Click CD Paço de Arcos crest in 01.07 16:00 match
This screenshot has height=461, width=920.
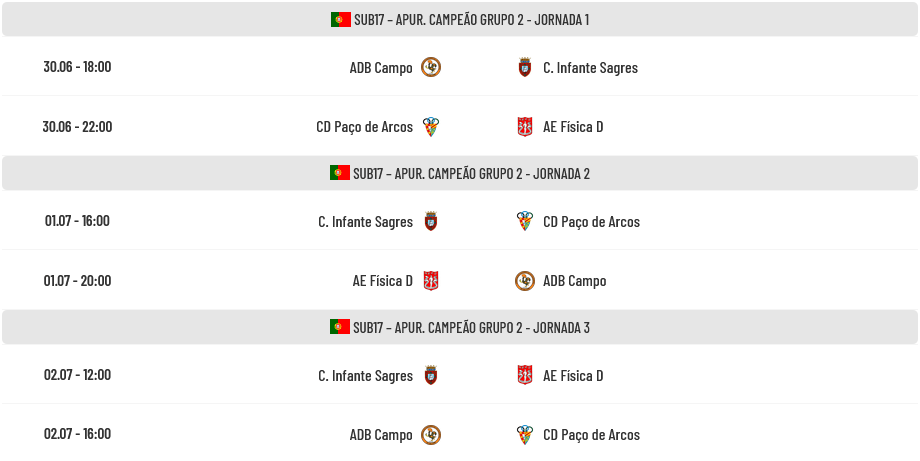pyautogui.click(x=525, y=222)
